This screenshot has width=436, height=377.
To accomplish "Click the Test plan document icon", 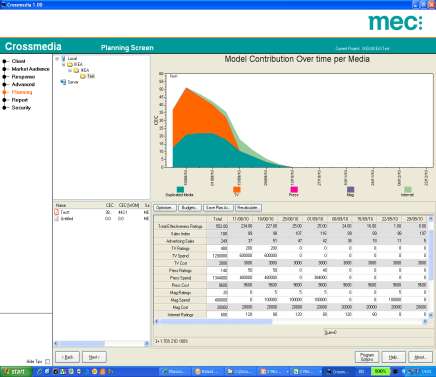I will click(57, 212).
